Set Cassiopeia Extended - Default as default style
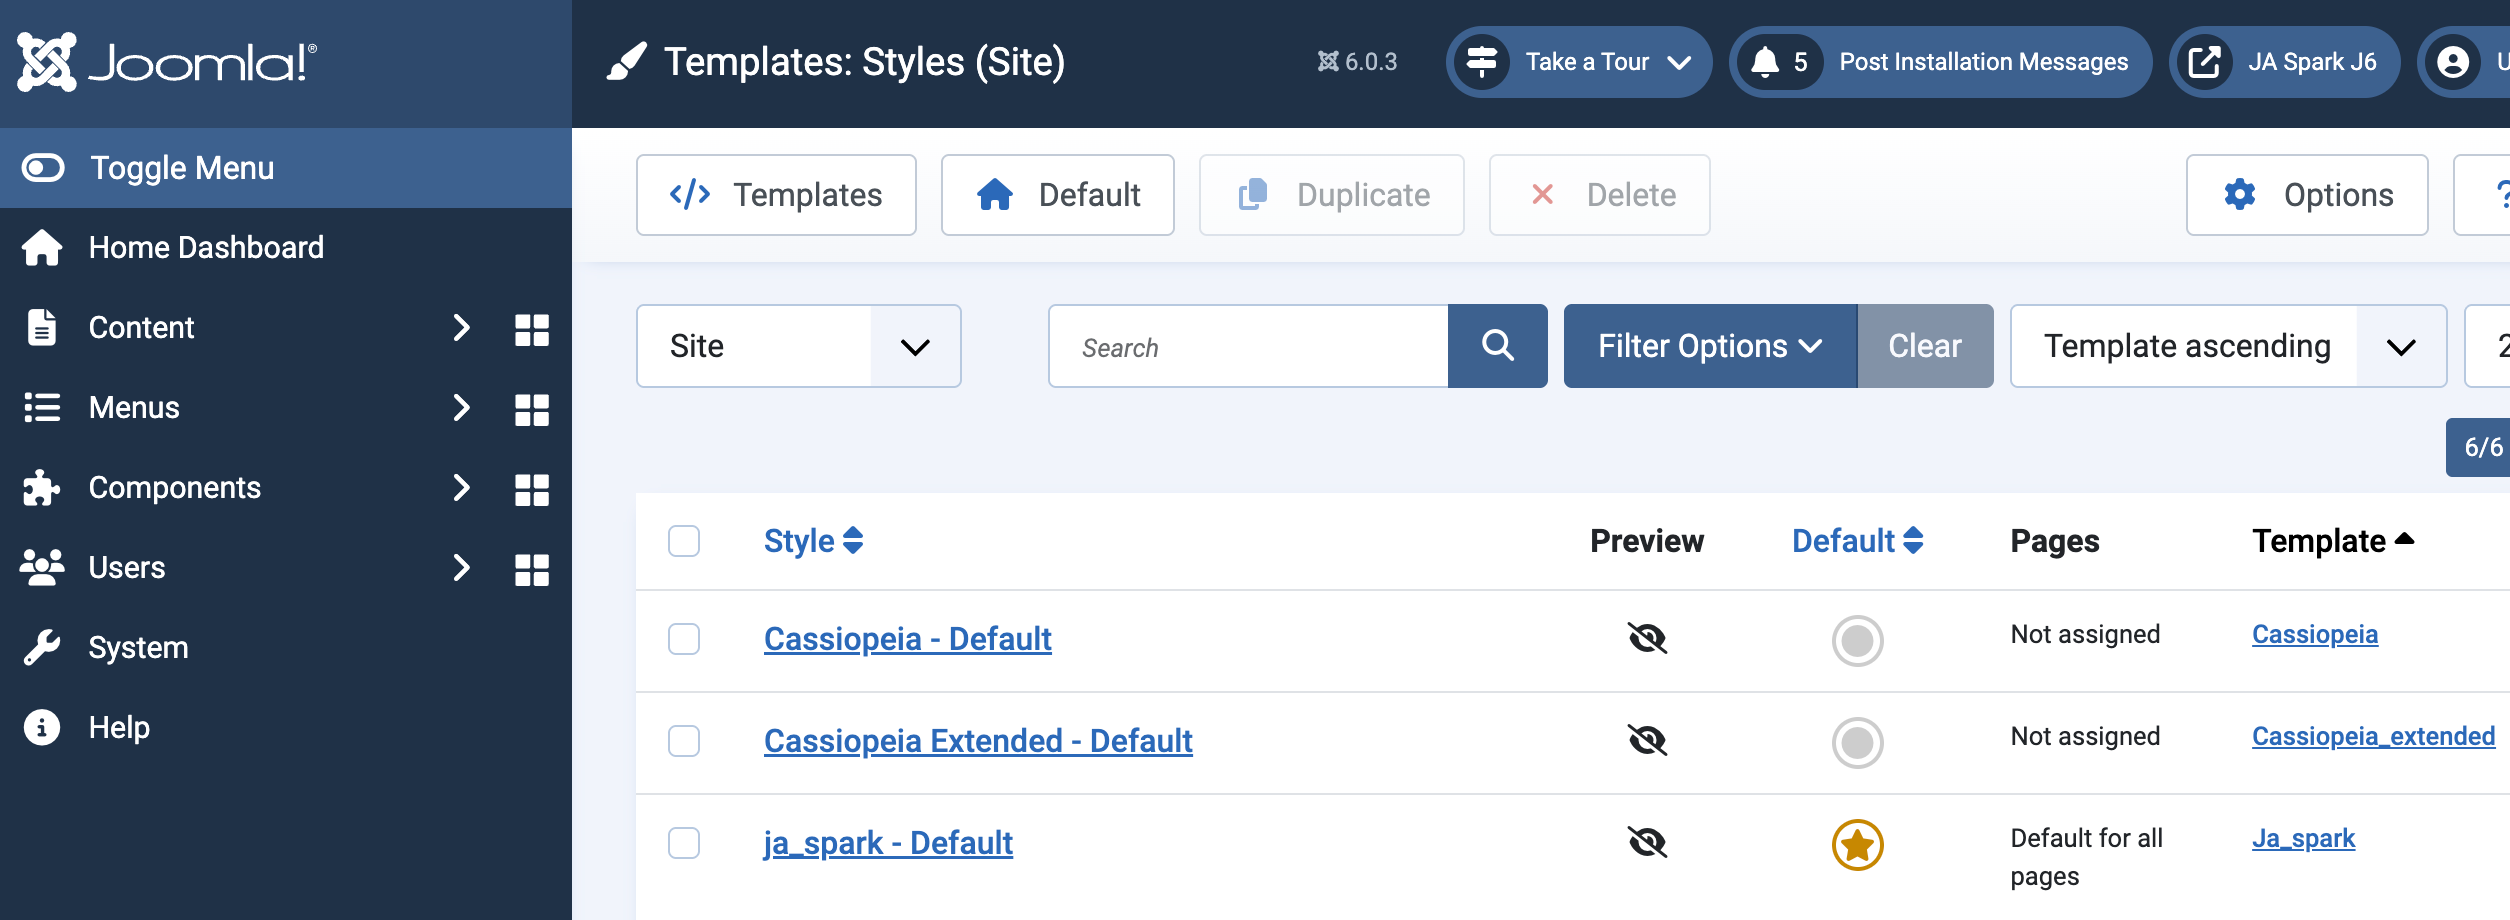This screenshot has width=2510, height=920. (x=1857, y=742)
